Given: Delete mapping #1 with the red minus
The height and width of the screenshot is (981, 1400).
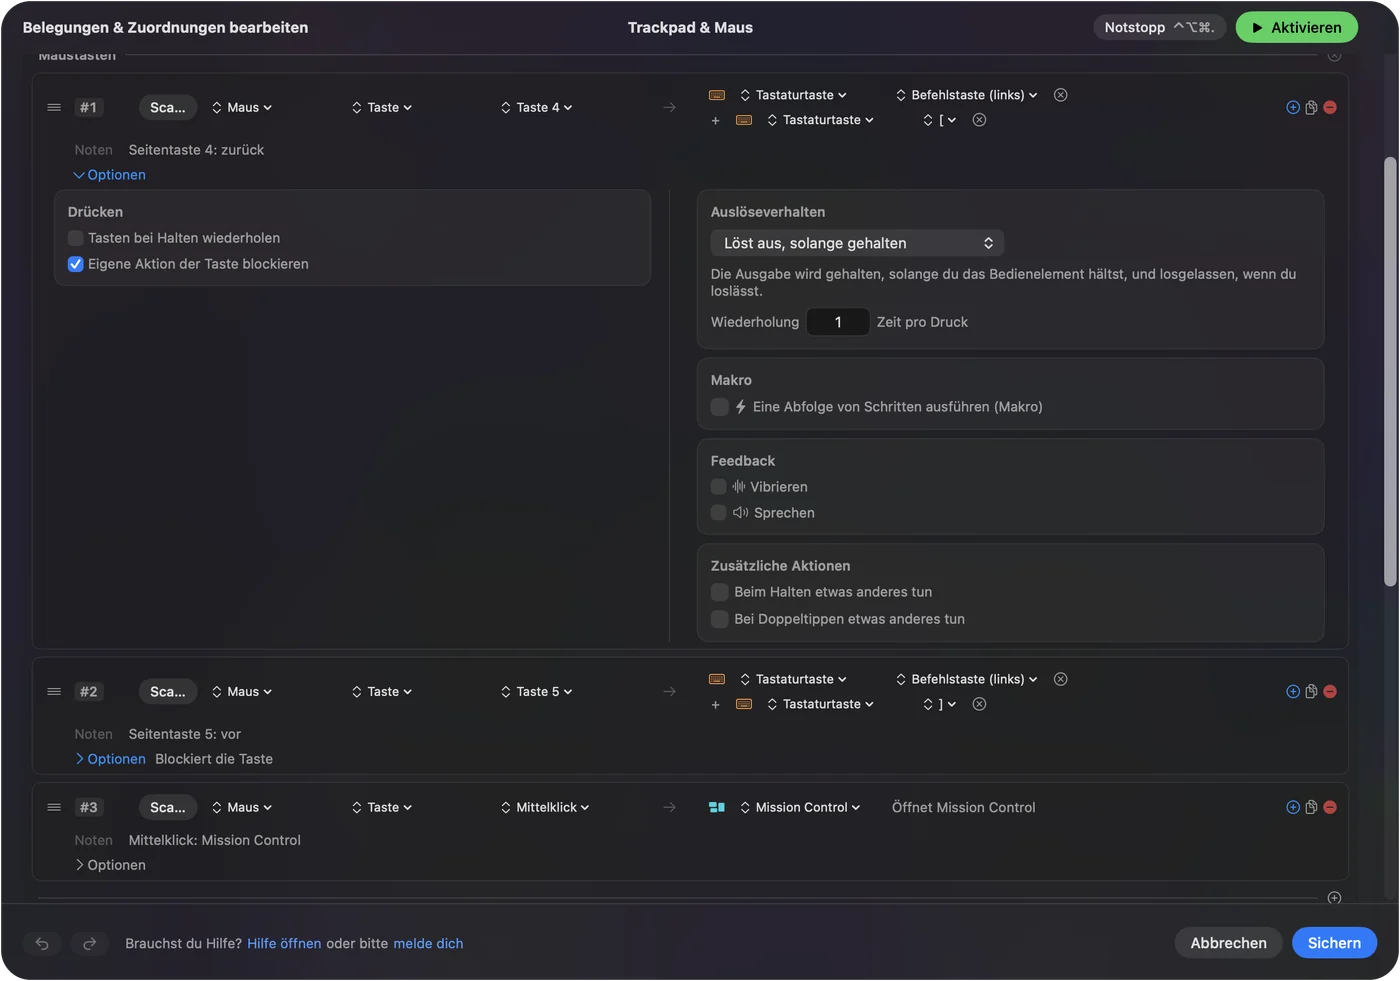Looking at the screenshot, I should [x=1330, y=107].
